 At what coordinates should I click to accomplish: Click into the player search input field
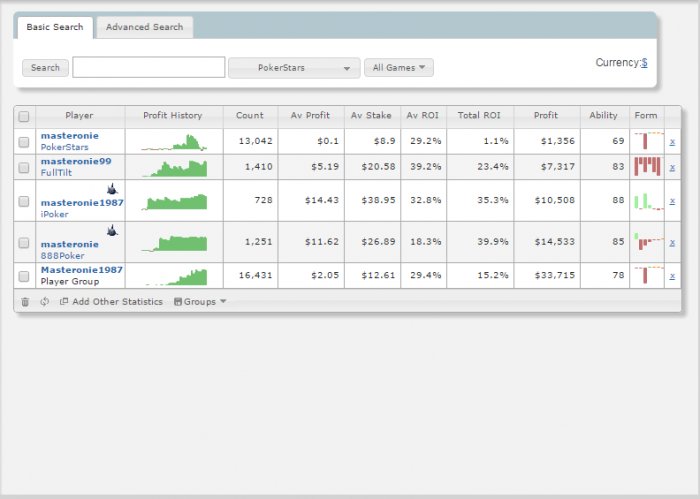tap(149, 67)
